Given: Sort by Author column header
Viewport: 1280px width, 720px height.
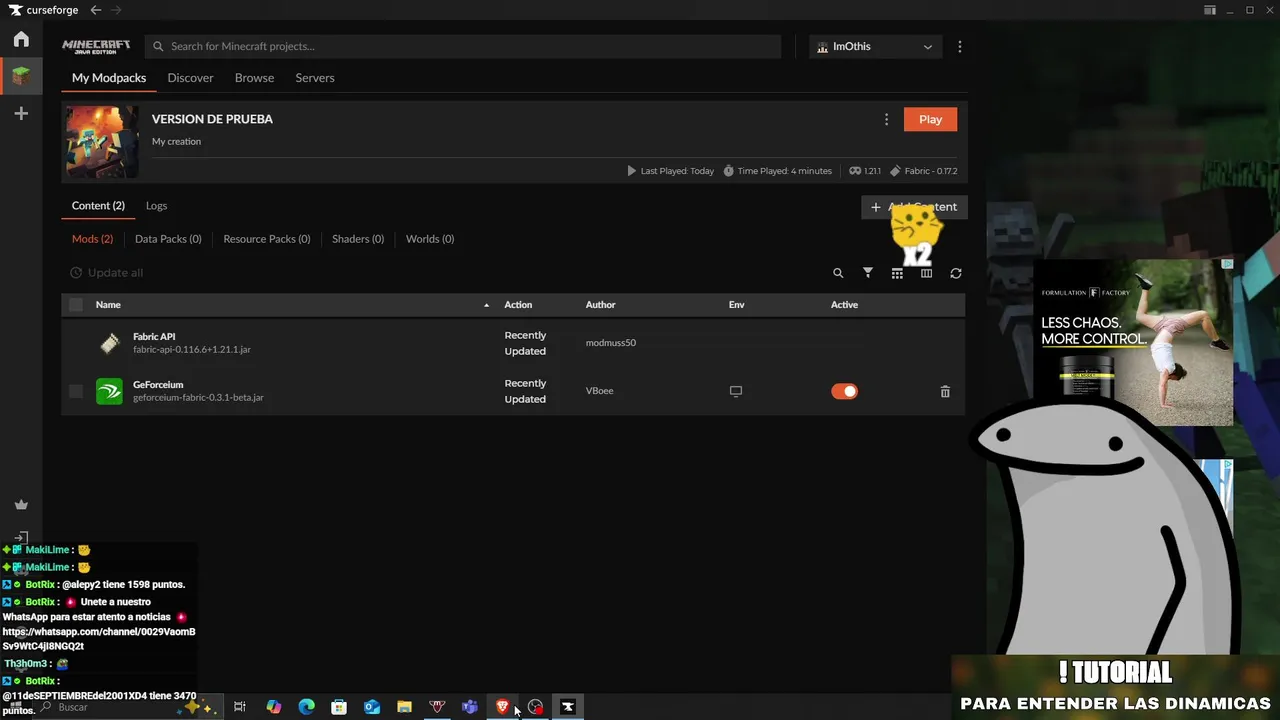Looking at the screenshot, I should click(601, 305).
